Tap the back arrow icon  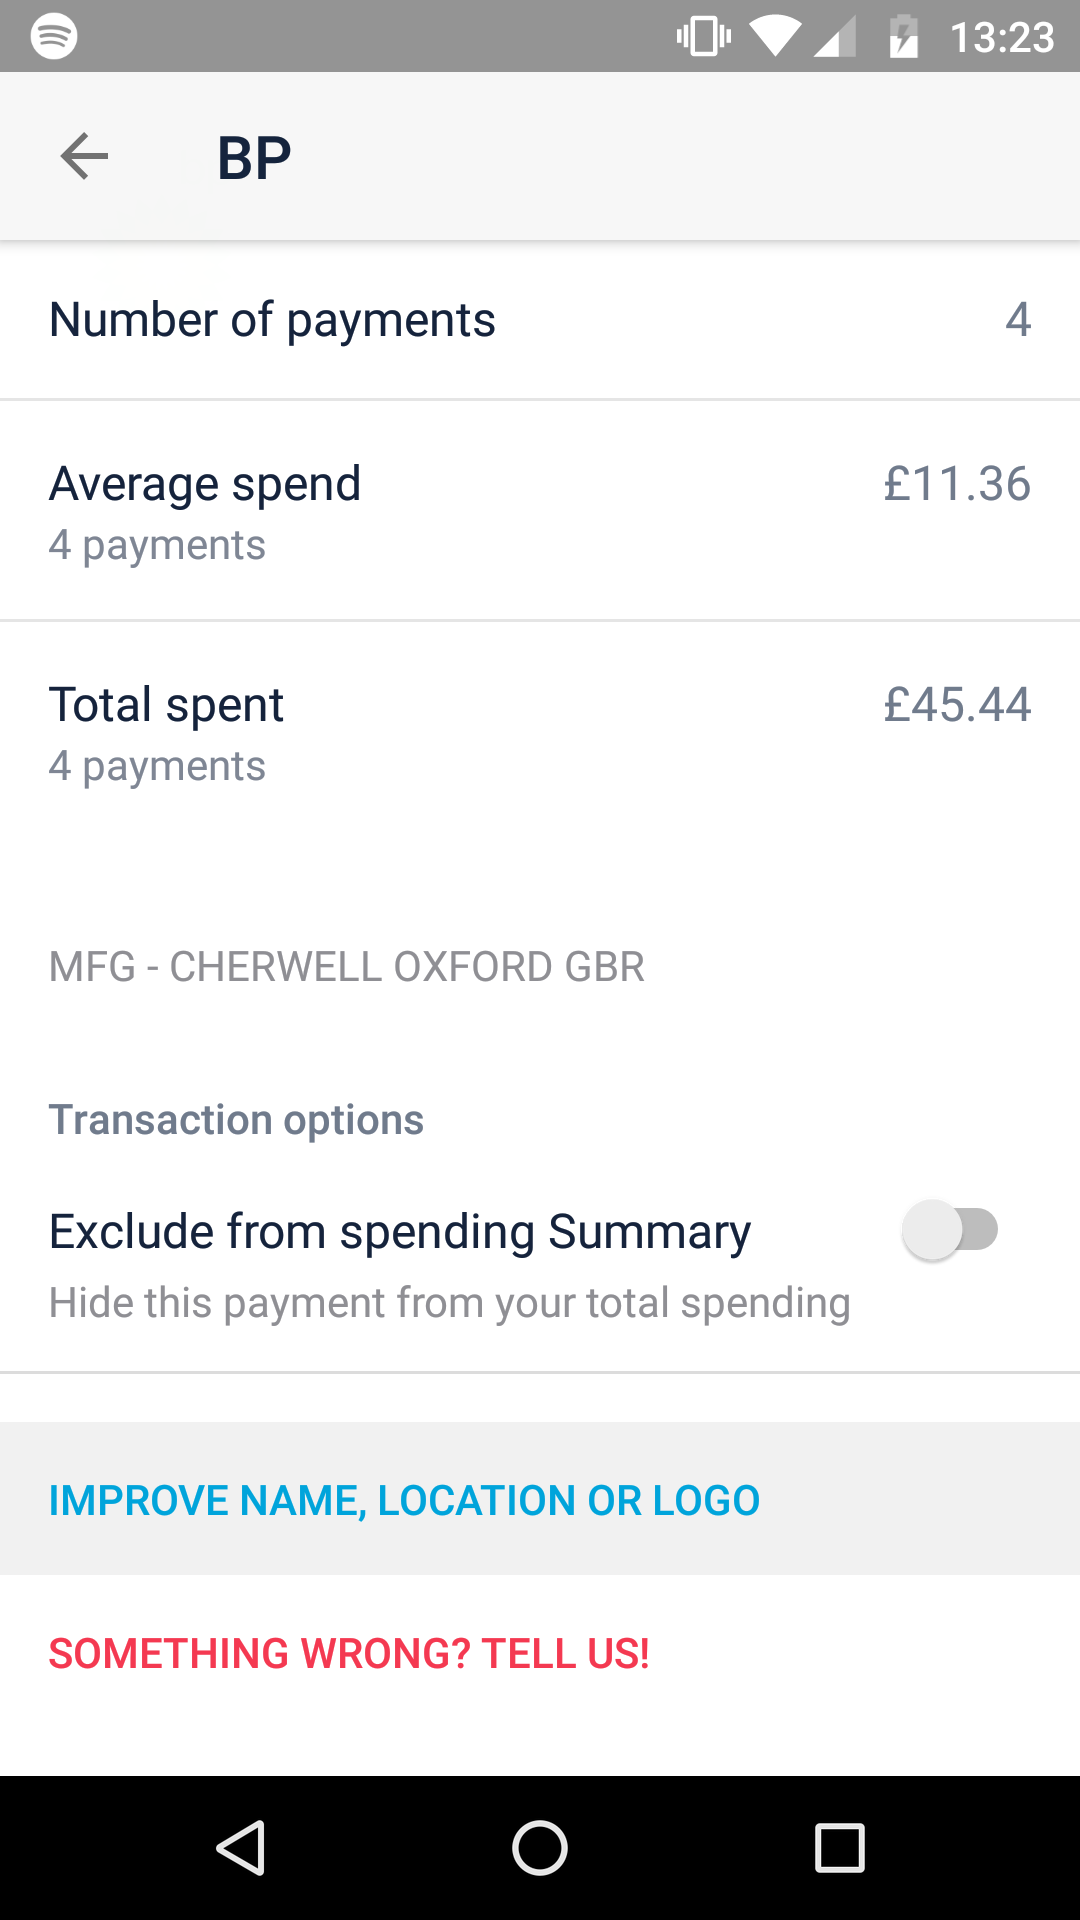(84, 156)
